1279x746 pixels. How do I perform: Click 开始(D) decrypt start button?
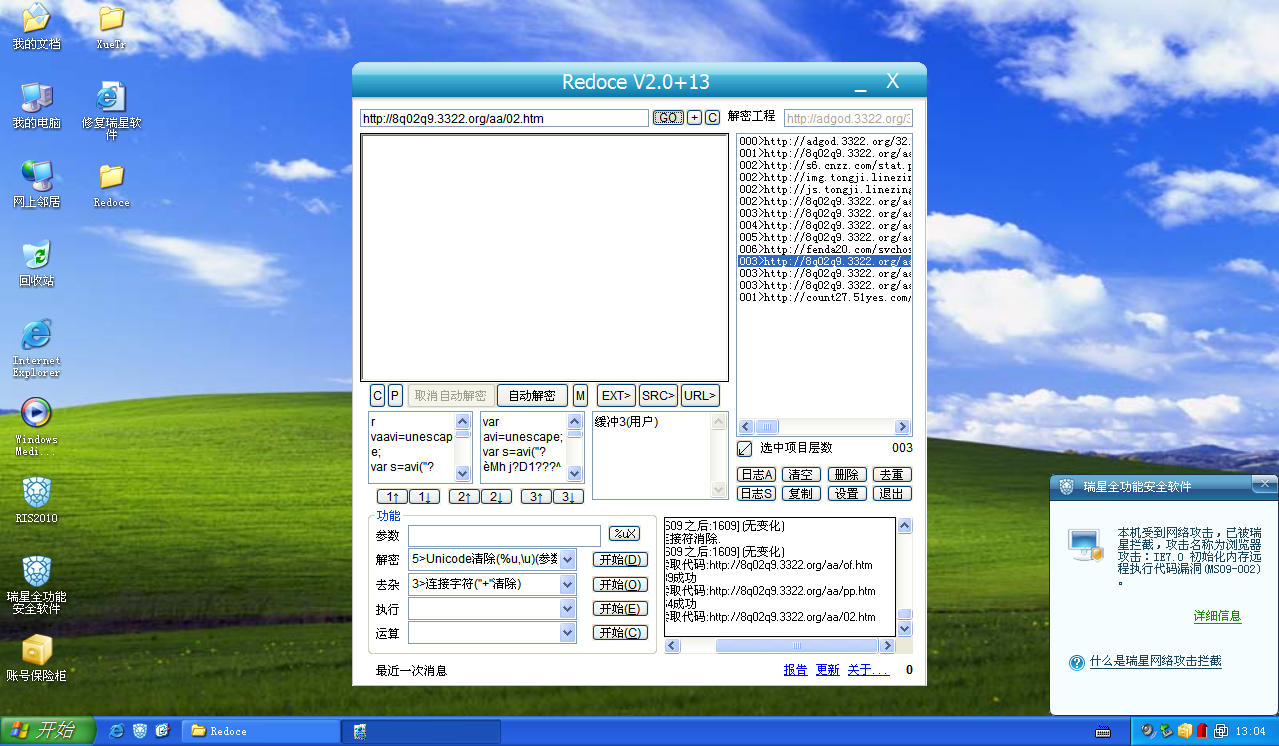click(620, 560)
